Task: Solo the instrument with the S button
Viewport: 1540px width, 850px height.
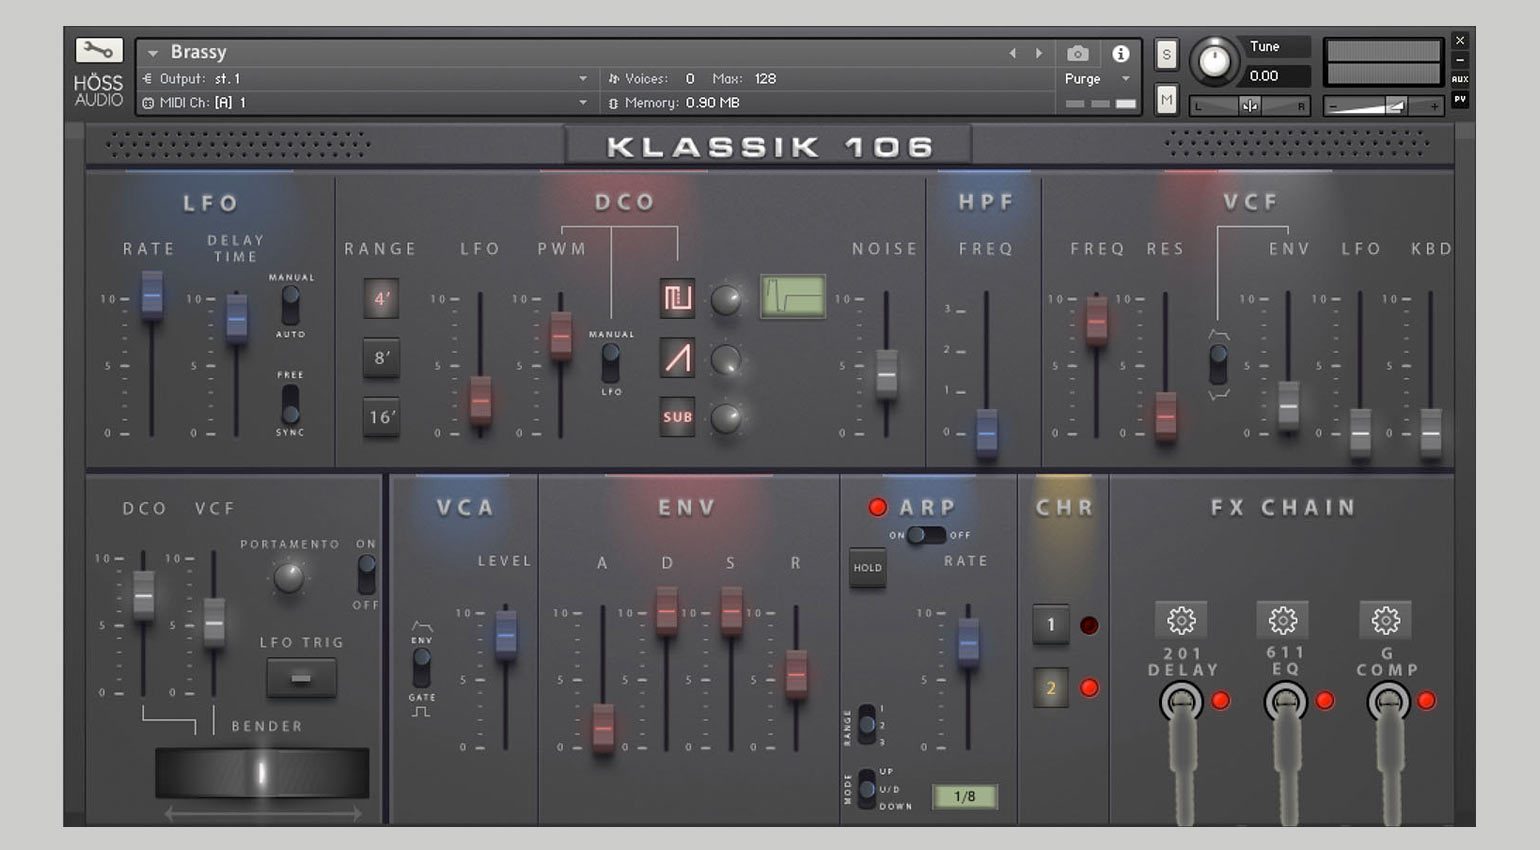Action: pyautogui.click(x=1166, y=55)
